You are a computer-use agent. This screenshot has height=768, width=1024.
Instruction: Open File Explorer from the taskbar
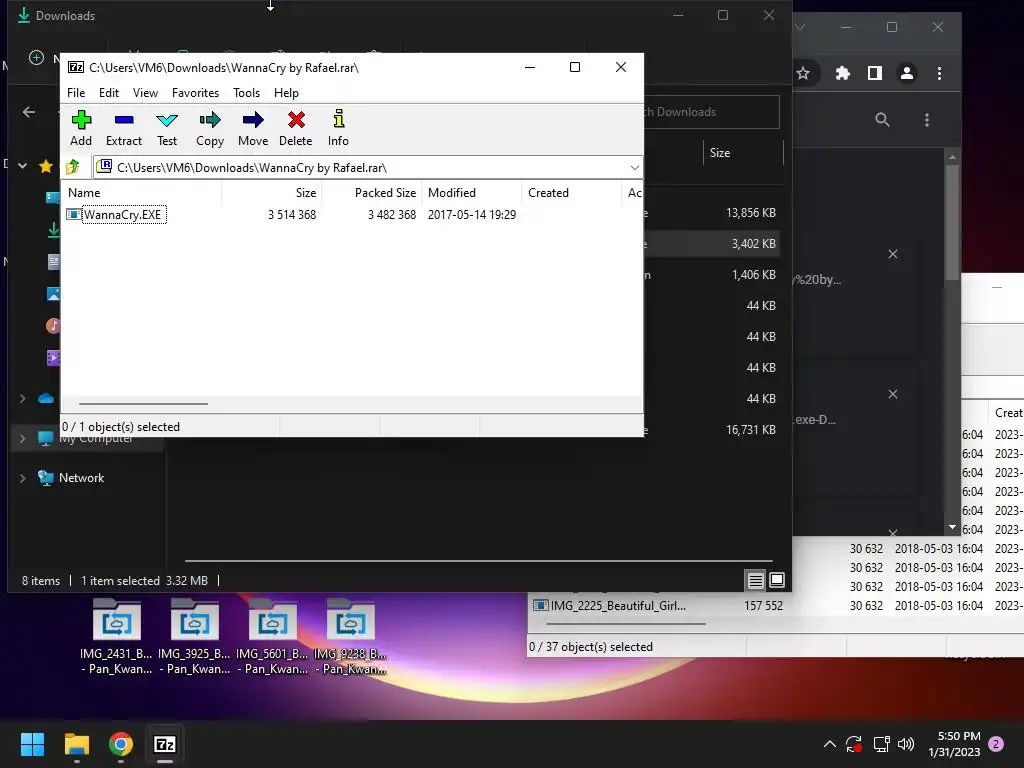pos(76,744)
